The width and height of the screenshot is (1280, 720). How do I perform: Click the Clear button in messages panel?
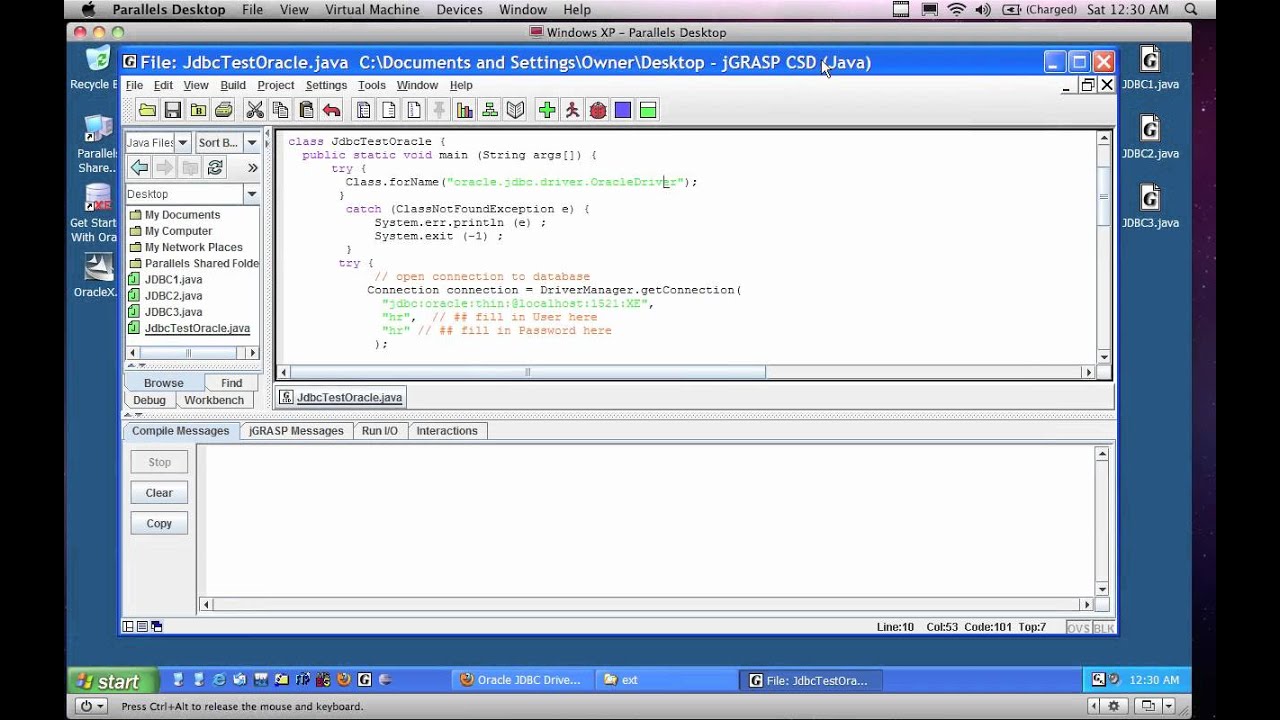pos(159,493)
